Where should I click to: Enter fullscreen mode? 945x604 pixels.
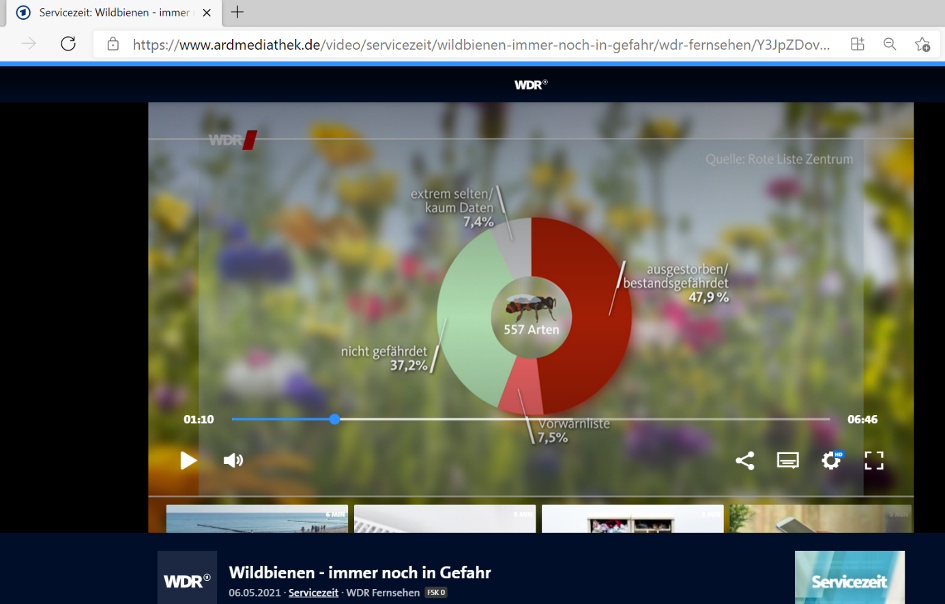(x=874, y=461)
